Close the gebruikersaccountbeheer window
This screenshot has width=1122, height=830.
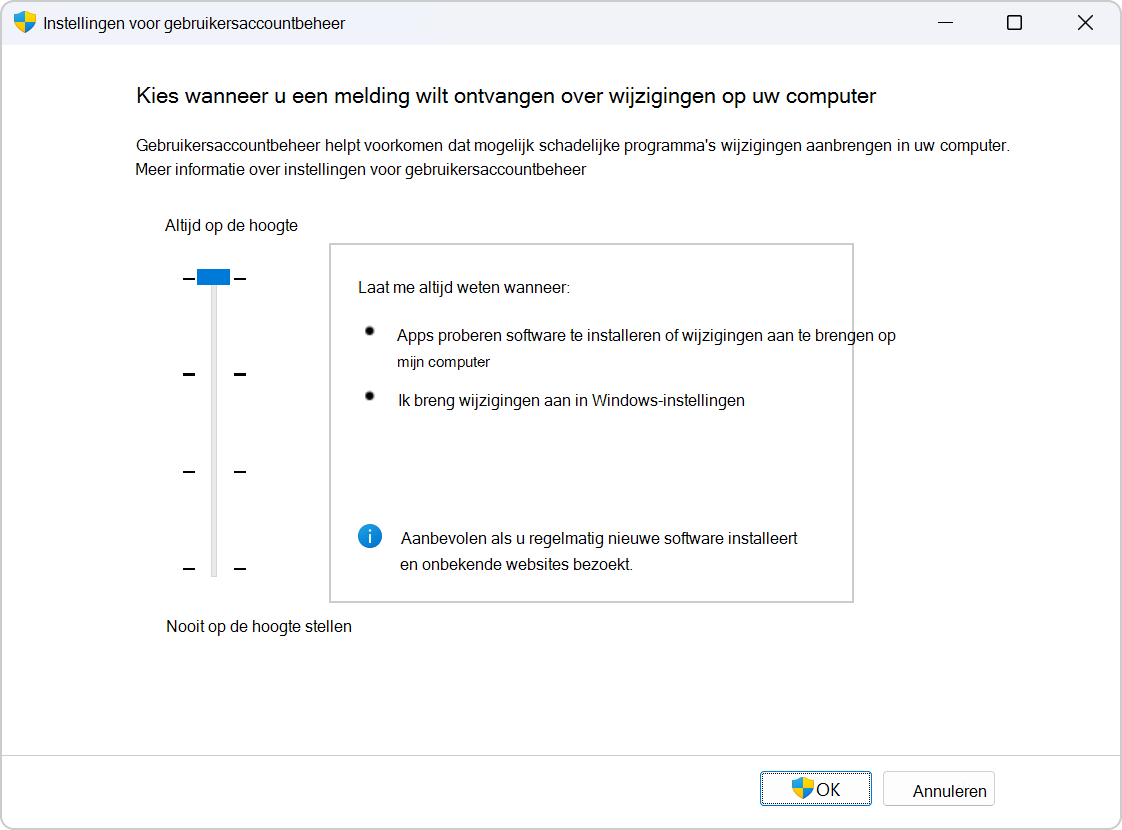click(1085, 23)
